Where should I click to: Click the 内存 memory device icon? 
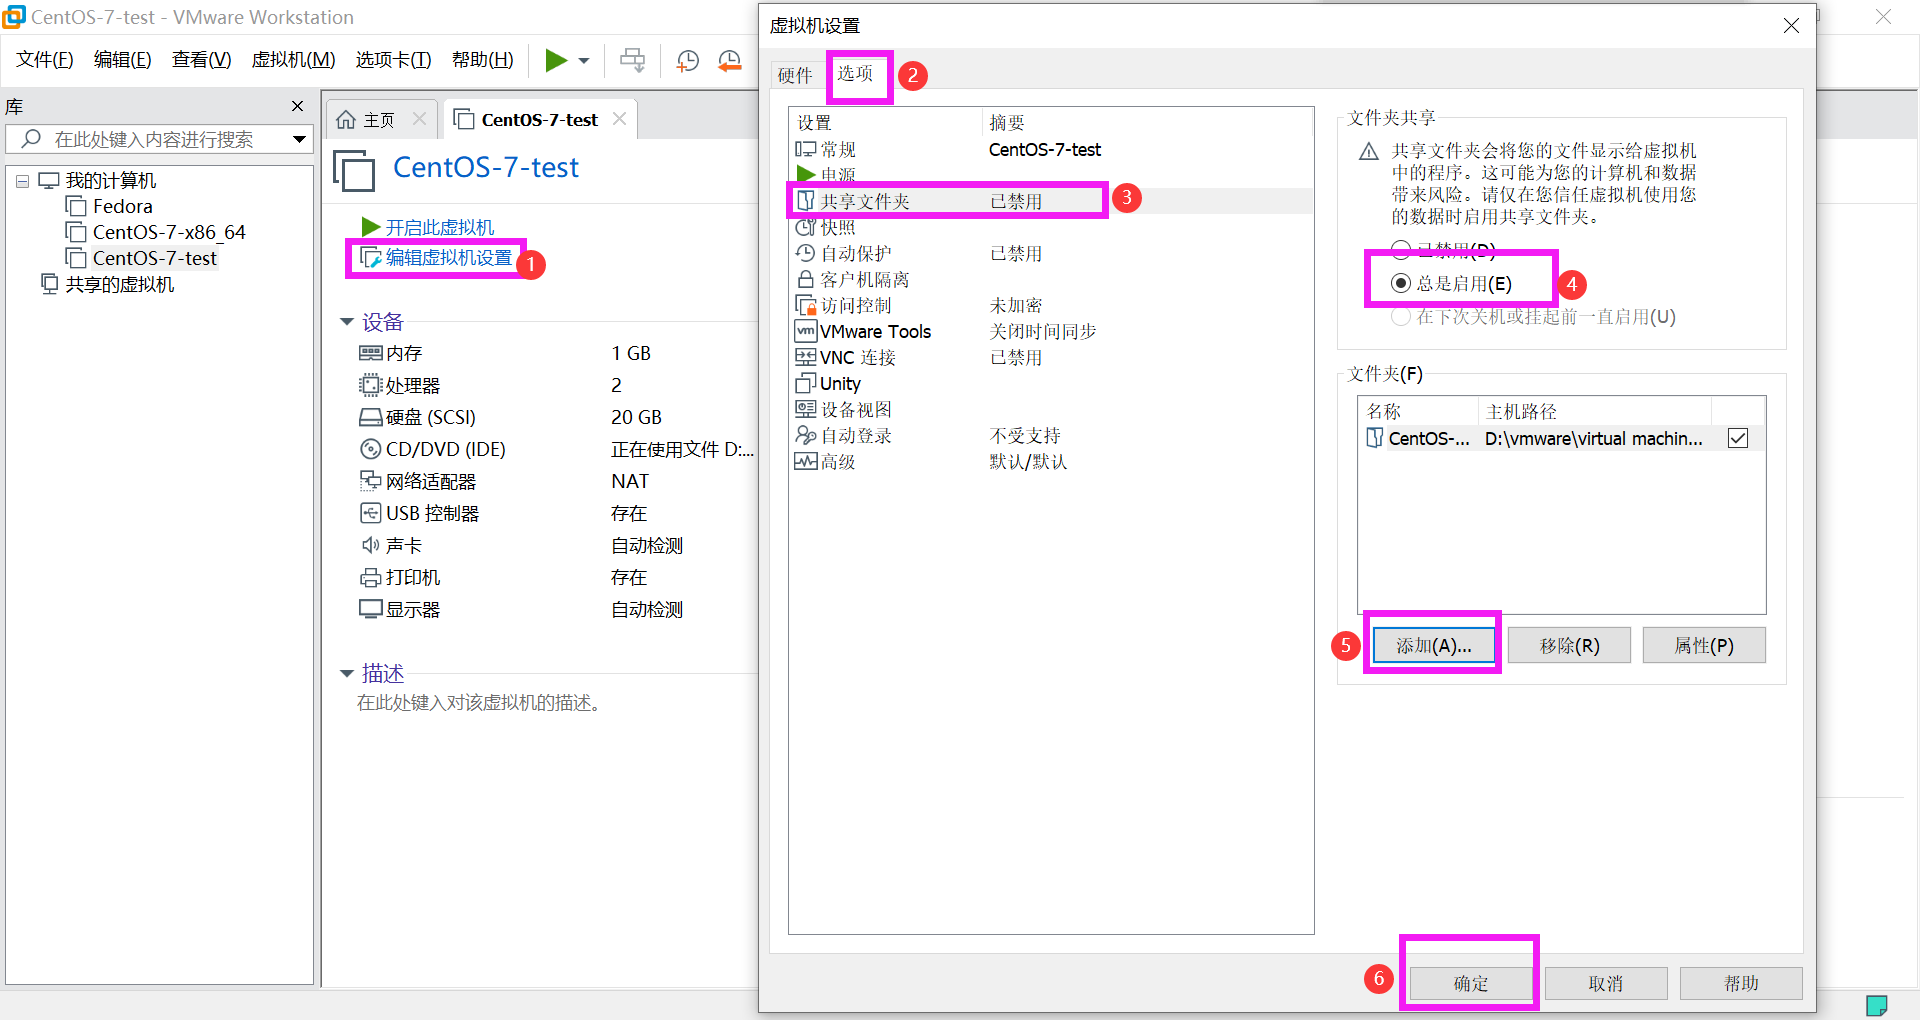[x=371, y=353]
